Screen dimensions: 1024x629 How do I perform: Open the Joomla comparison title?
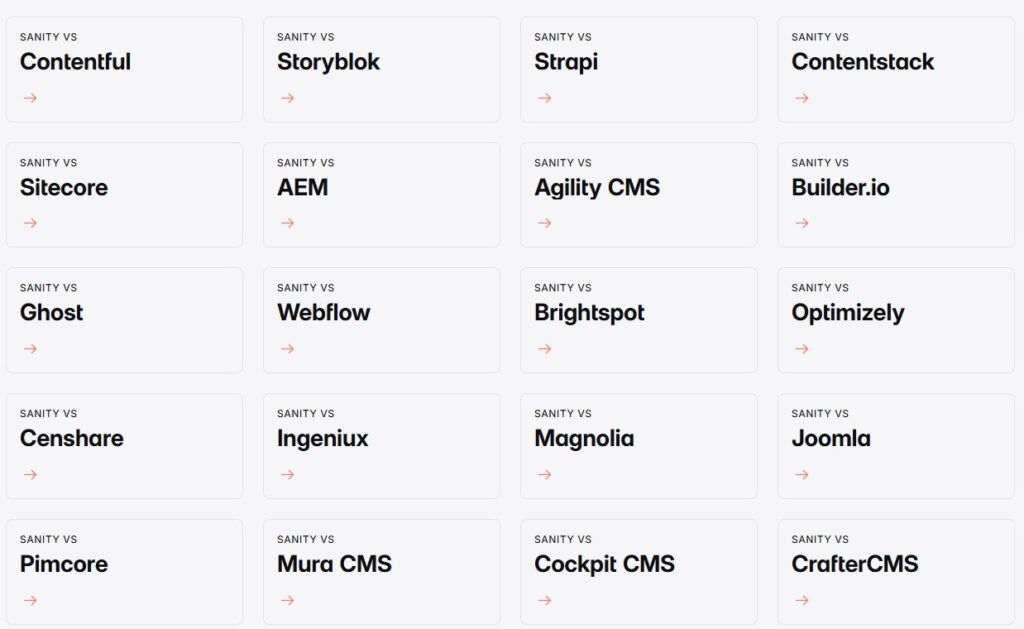[831, 438]
